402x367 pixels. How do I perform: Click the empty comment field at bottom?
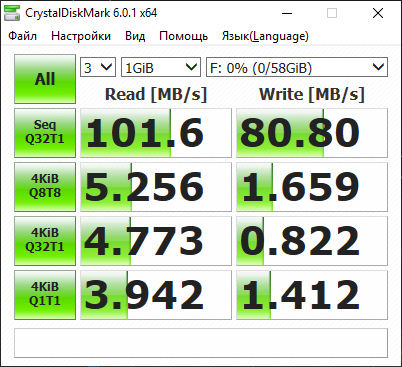[x=201, y=343]
